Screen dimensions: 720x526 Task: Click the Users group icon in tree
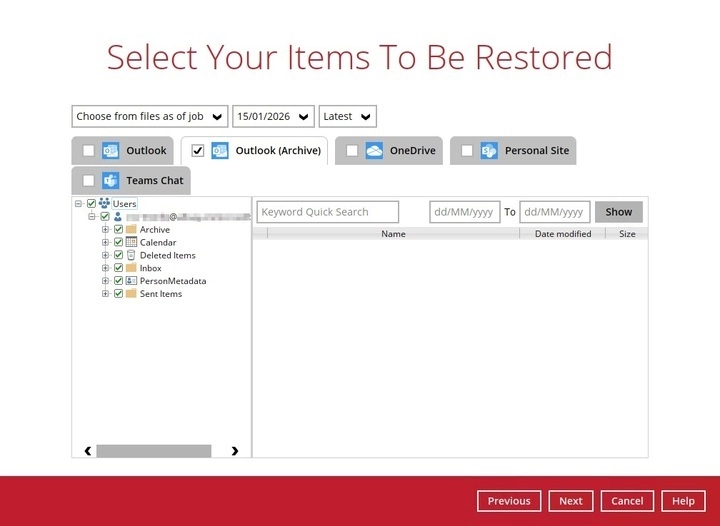[104, 203]
